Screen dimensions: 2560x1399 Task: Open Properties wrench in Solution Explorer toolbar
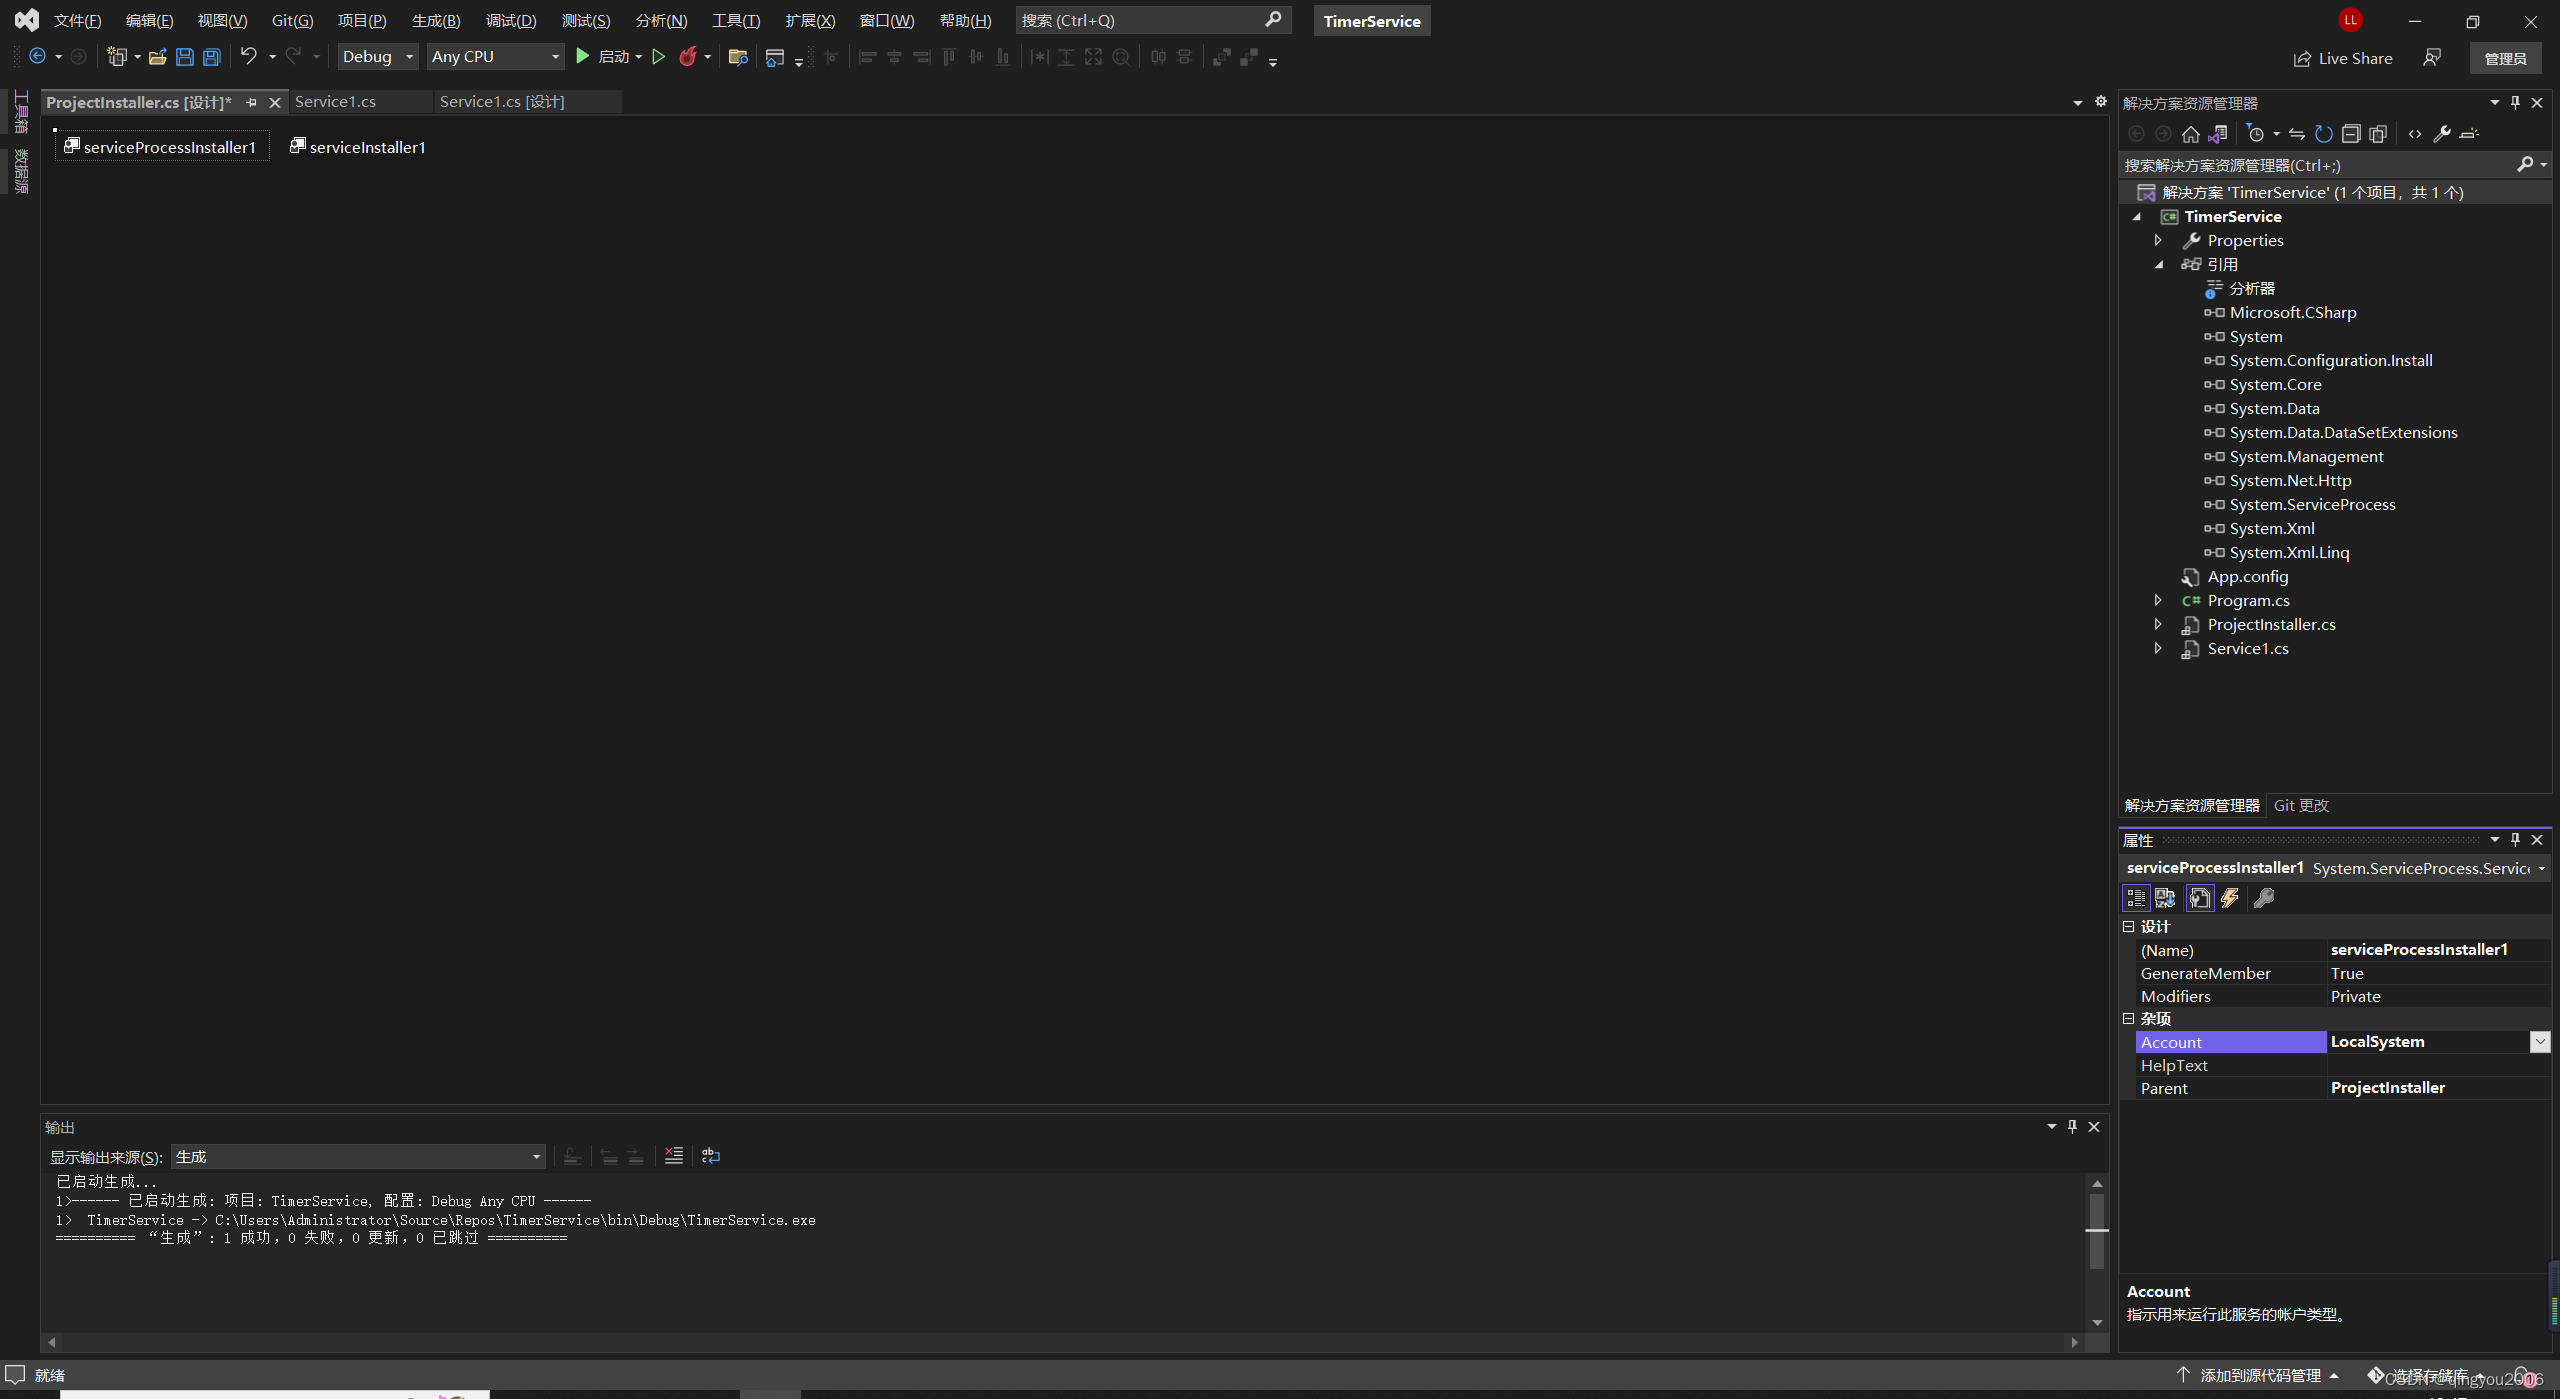pyautogui.click(x=2442, y=134)
